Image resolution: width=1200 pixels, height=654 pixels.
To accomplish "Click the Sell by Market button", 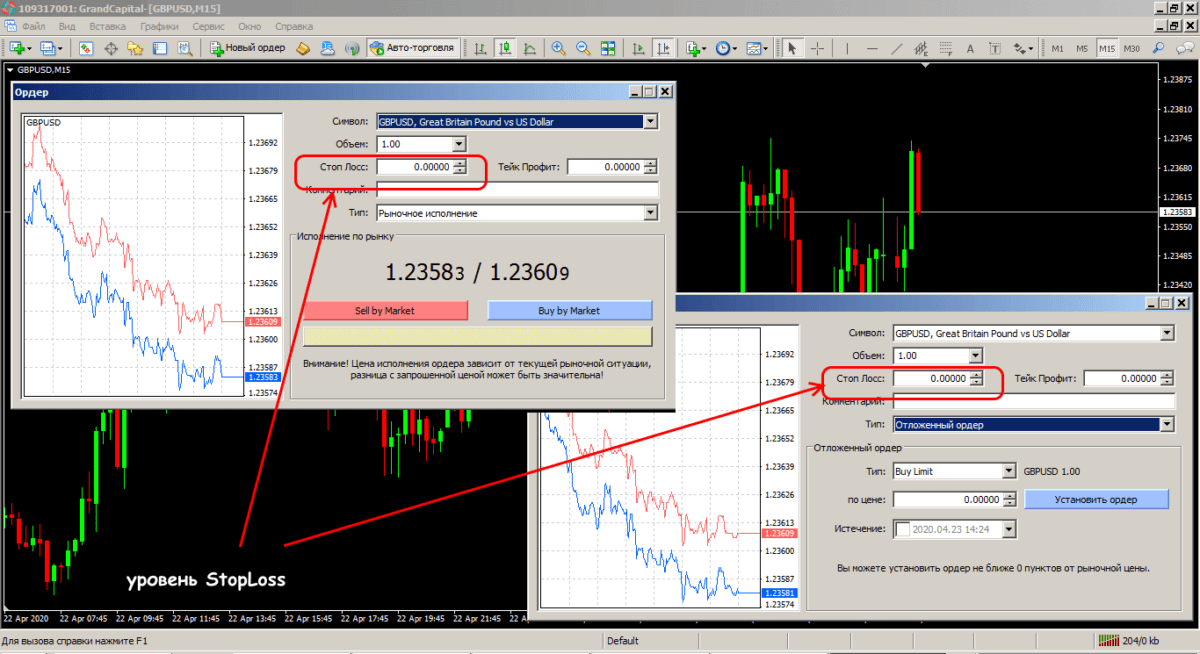I will [x=384, y=310].
